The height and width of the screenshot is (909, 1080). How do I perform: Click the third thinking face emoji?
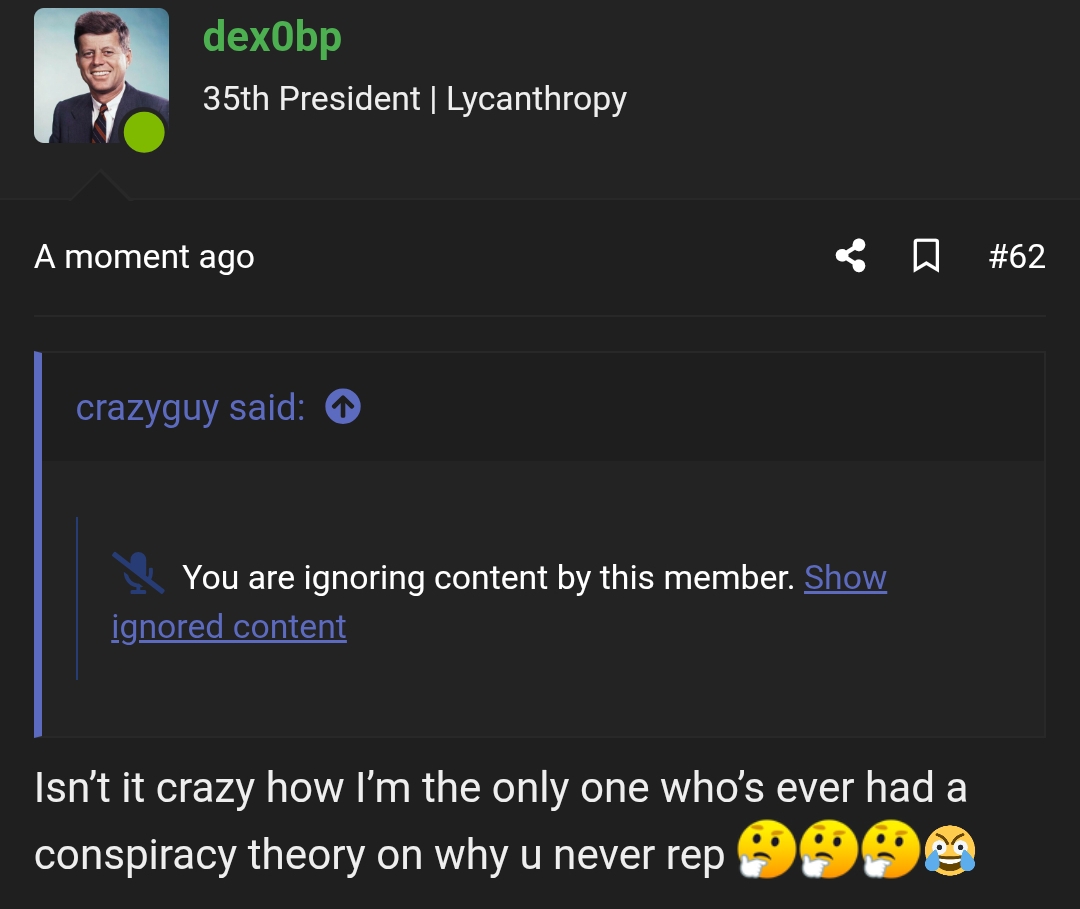(891, 849)
